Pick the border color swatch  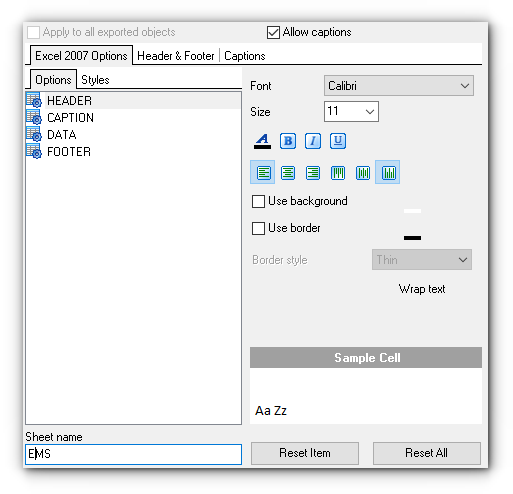coord(412,238)
